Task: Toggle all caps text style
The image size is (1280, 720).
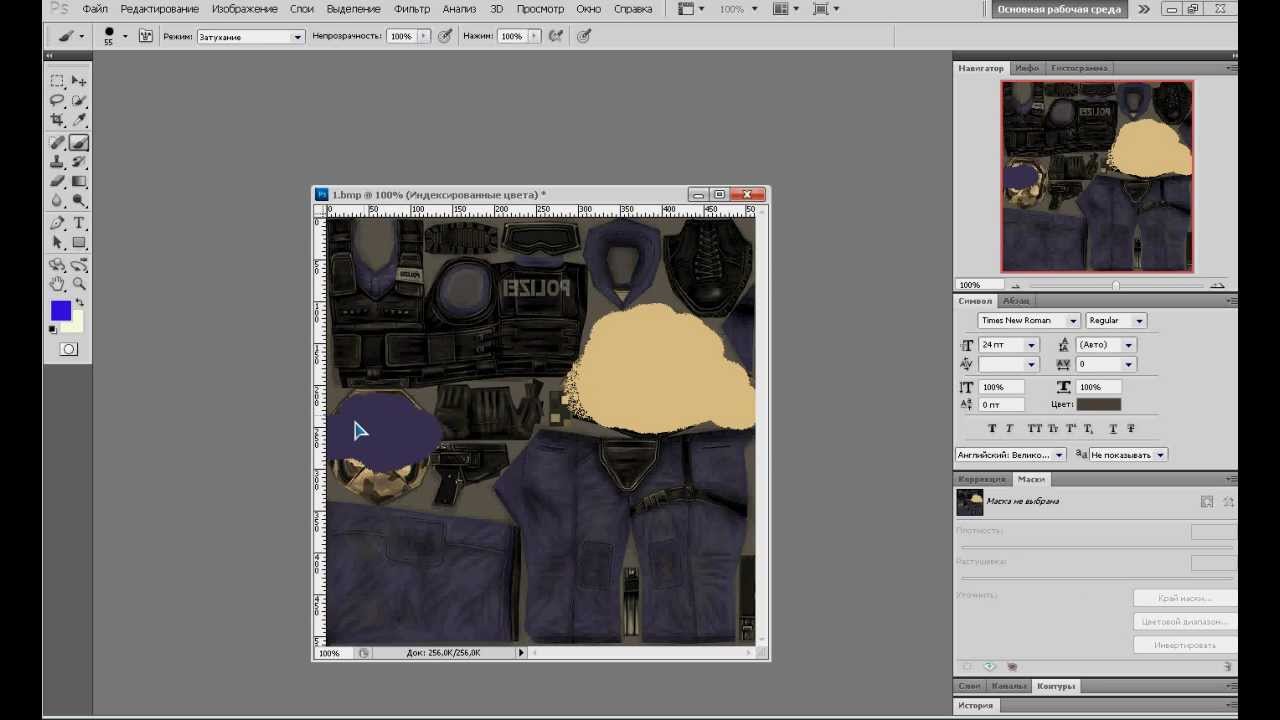Action: coord(1035,428)
